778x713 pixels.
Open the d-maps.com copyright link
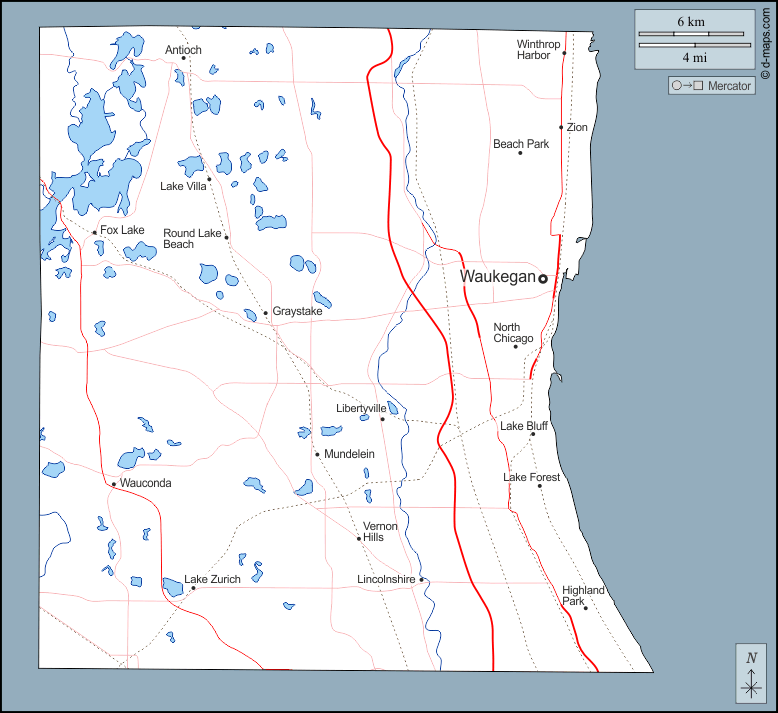click(x=765, y=43)
